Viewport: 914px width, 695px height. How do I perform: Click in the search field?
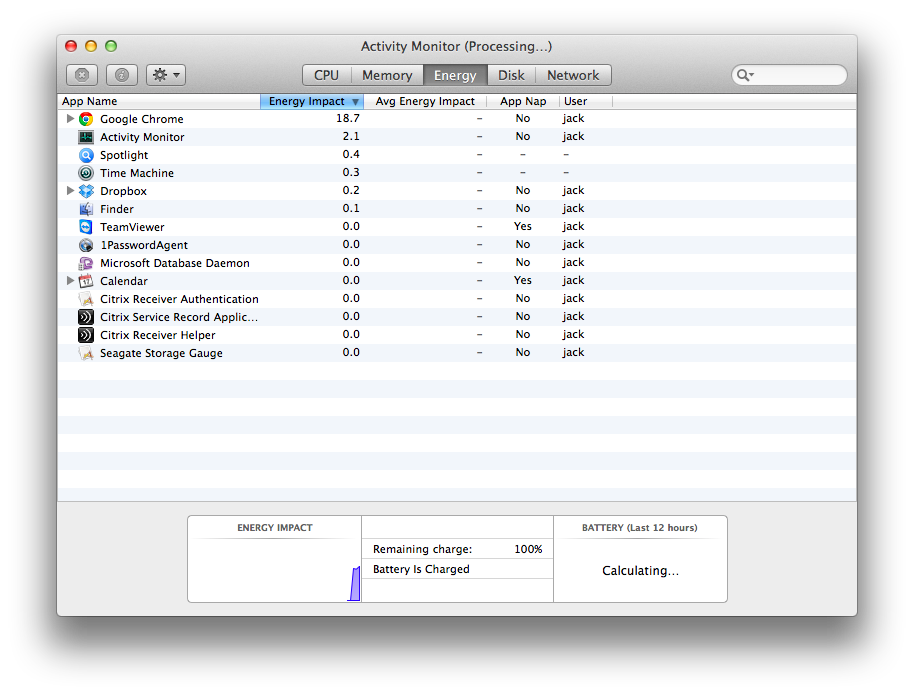(789, 75)
